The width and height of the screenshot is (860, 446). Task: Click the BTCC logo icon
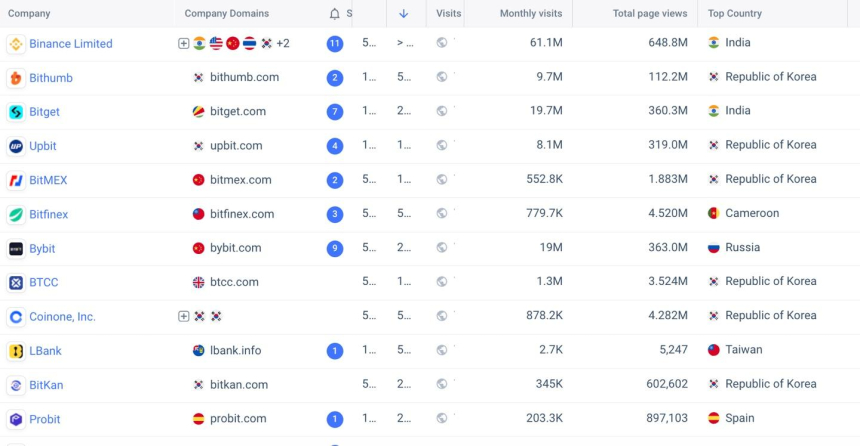(16, 283)
